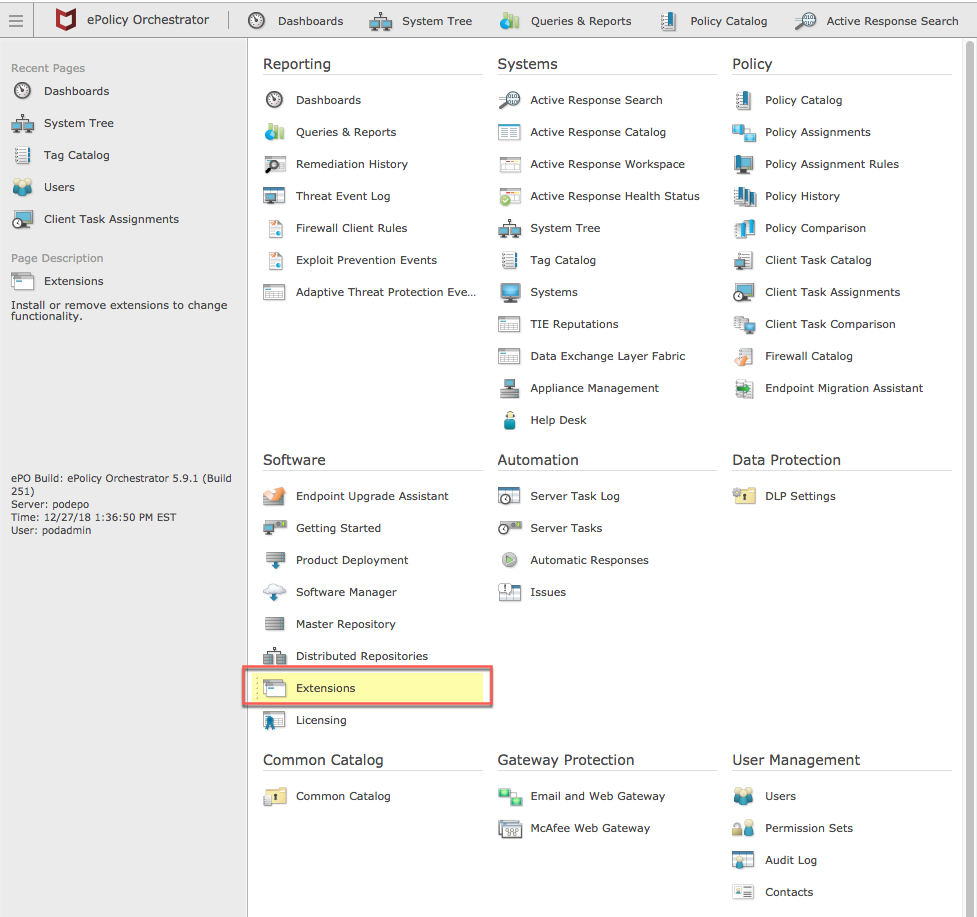
Task: Open Product Deployment menu entry
Action: (351, 560)
